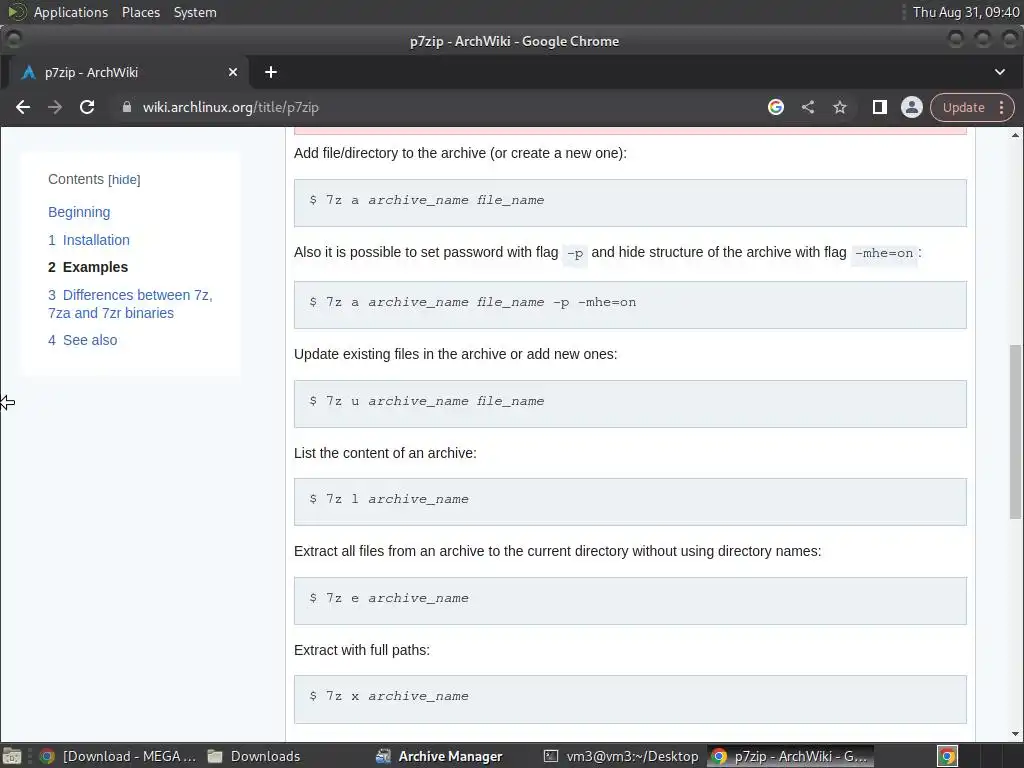Open the System menu
The height and width of the screenshot is (768, 1024).
[x=195, y=12]
